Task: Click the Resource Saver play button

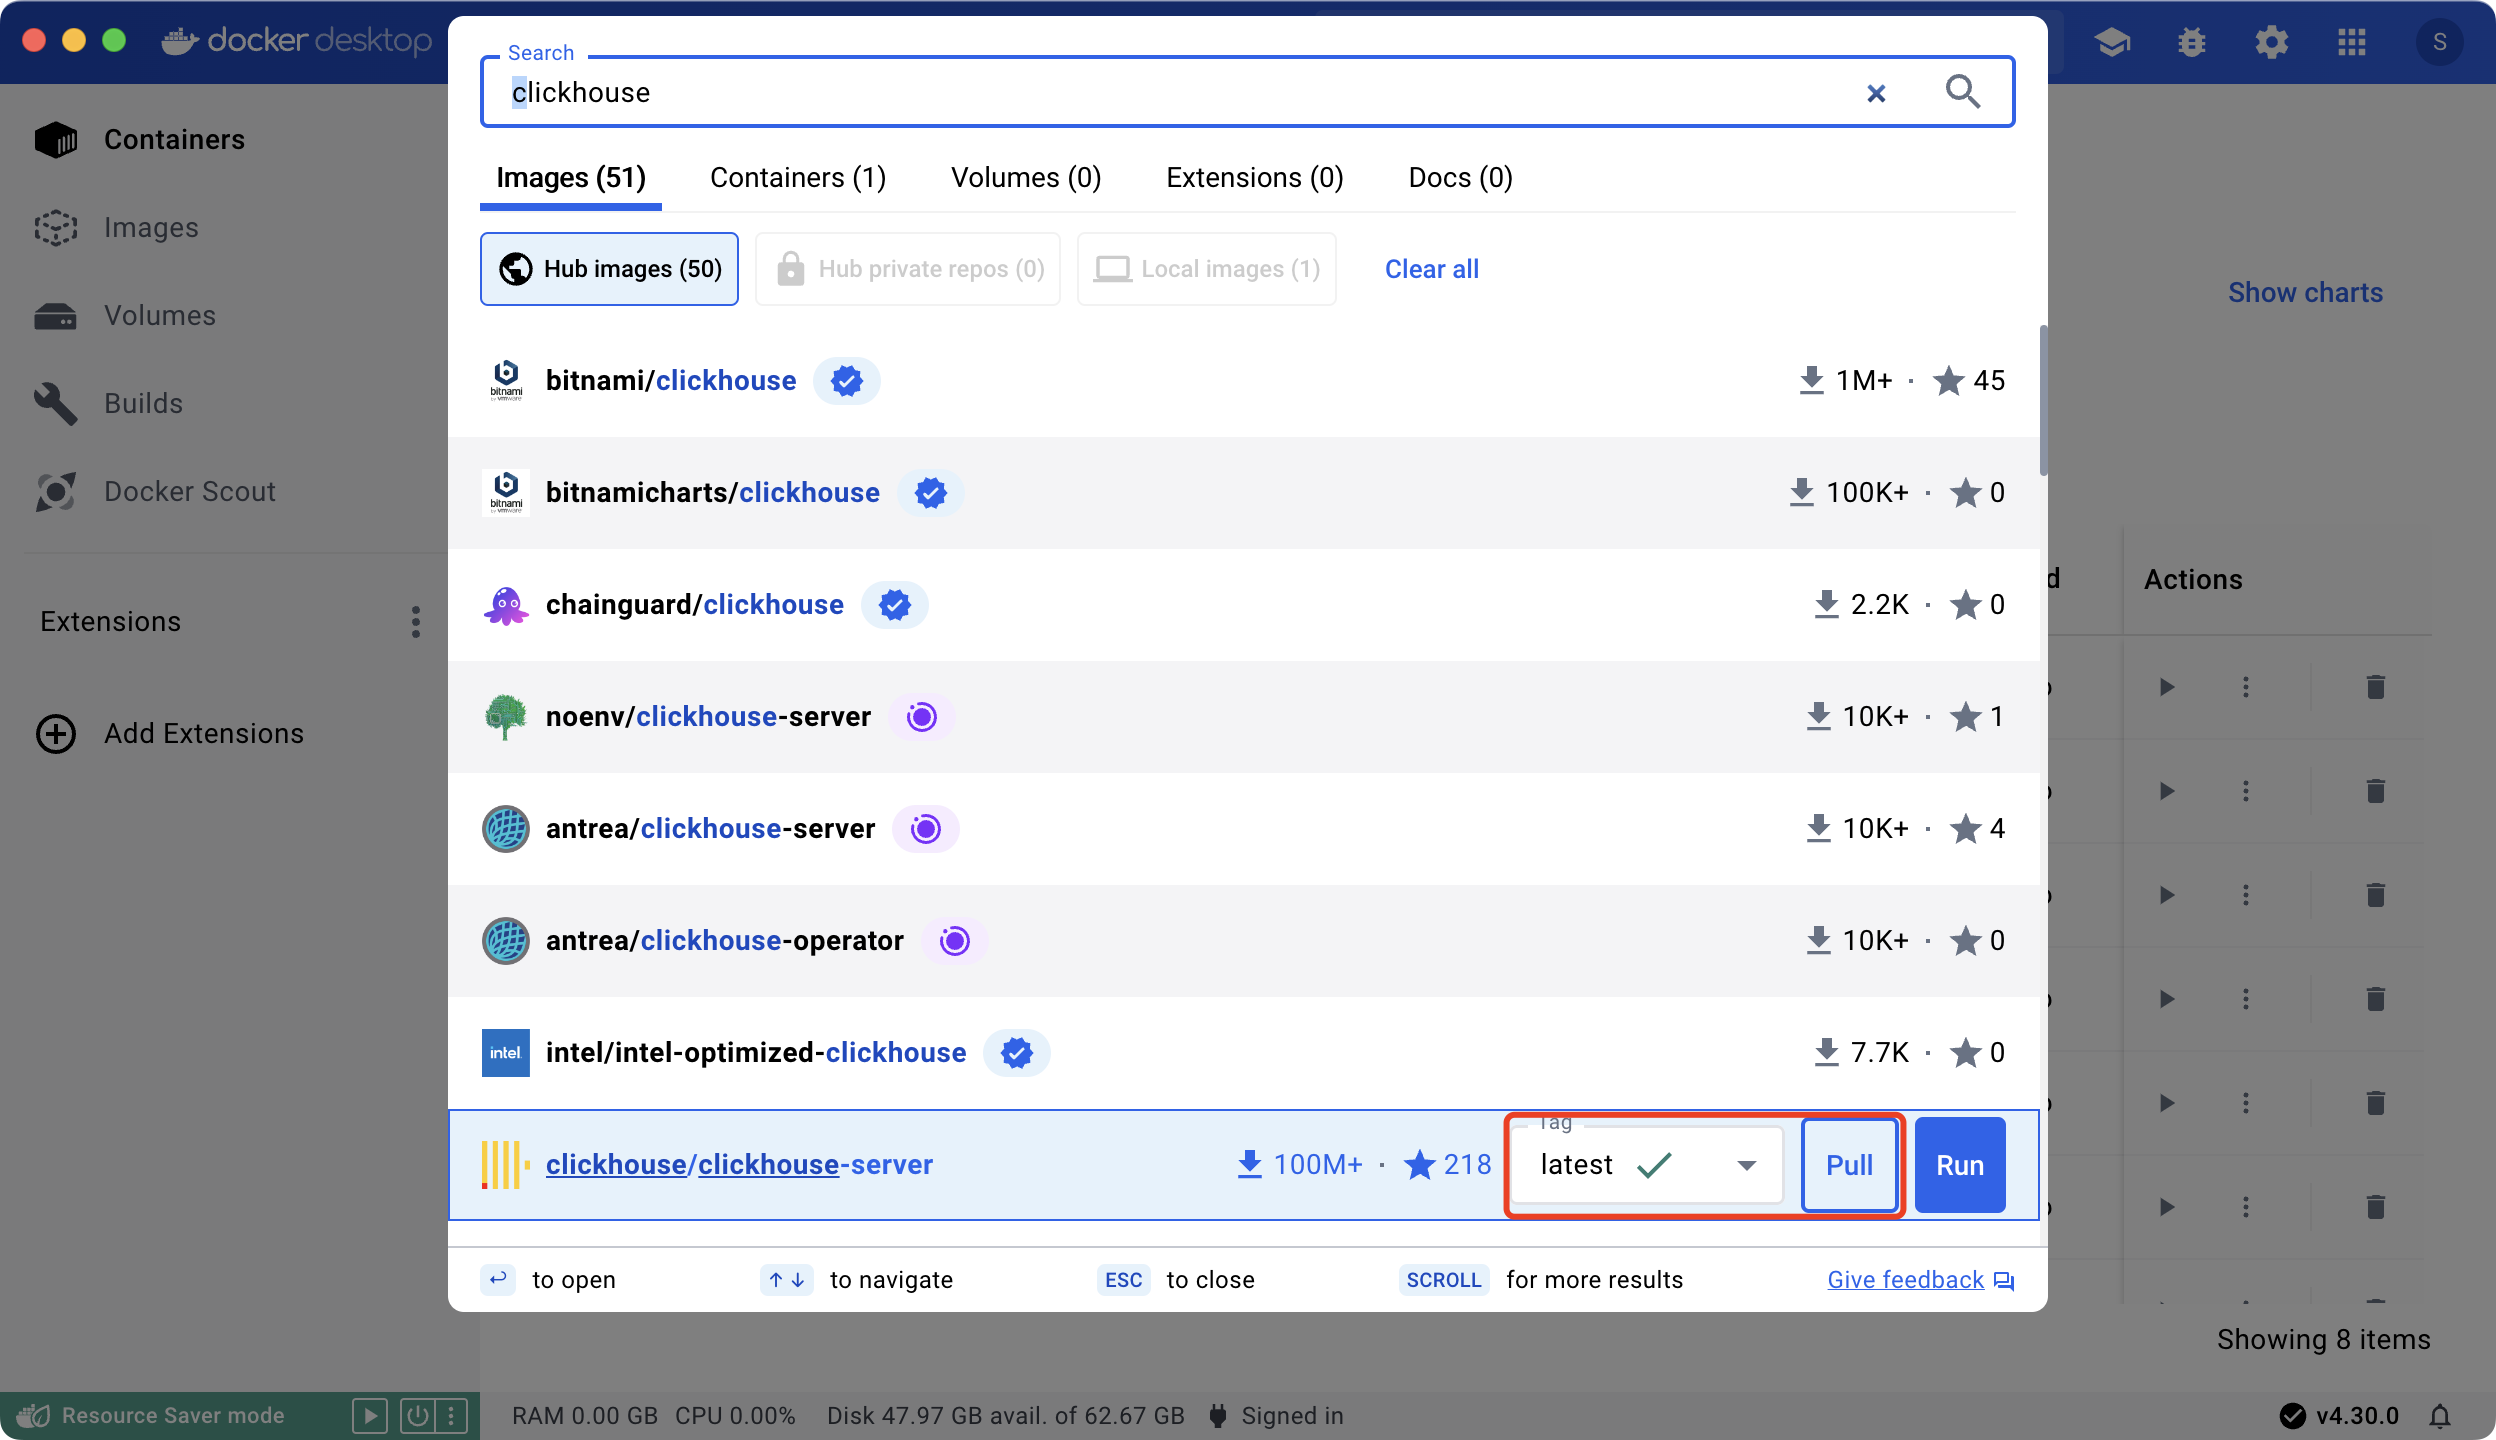Action: point(370,1415)
